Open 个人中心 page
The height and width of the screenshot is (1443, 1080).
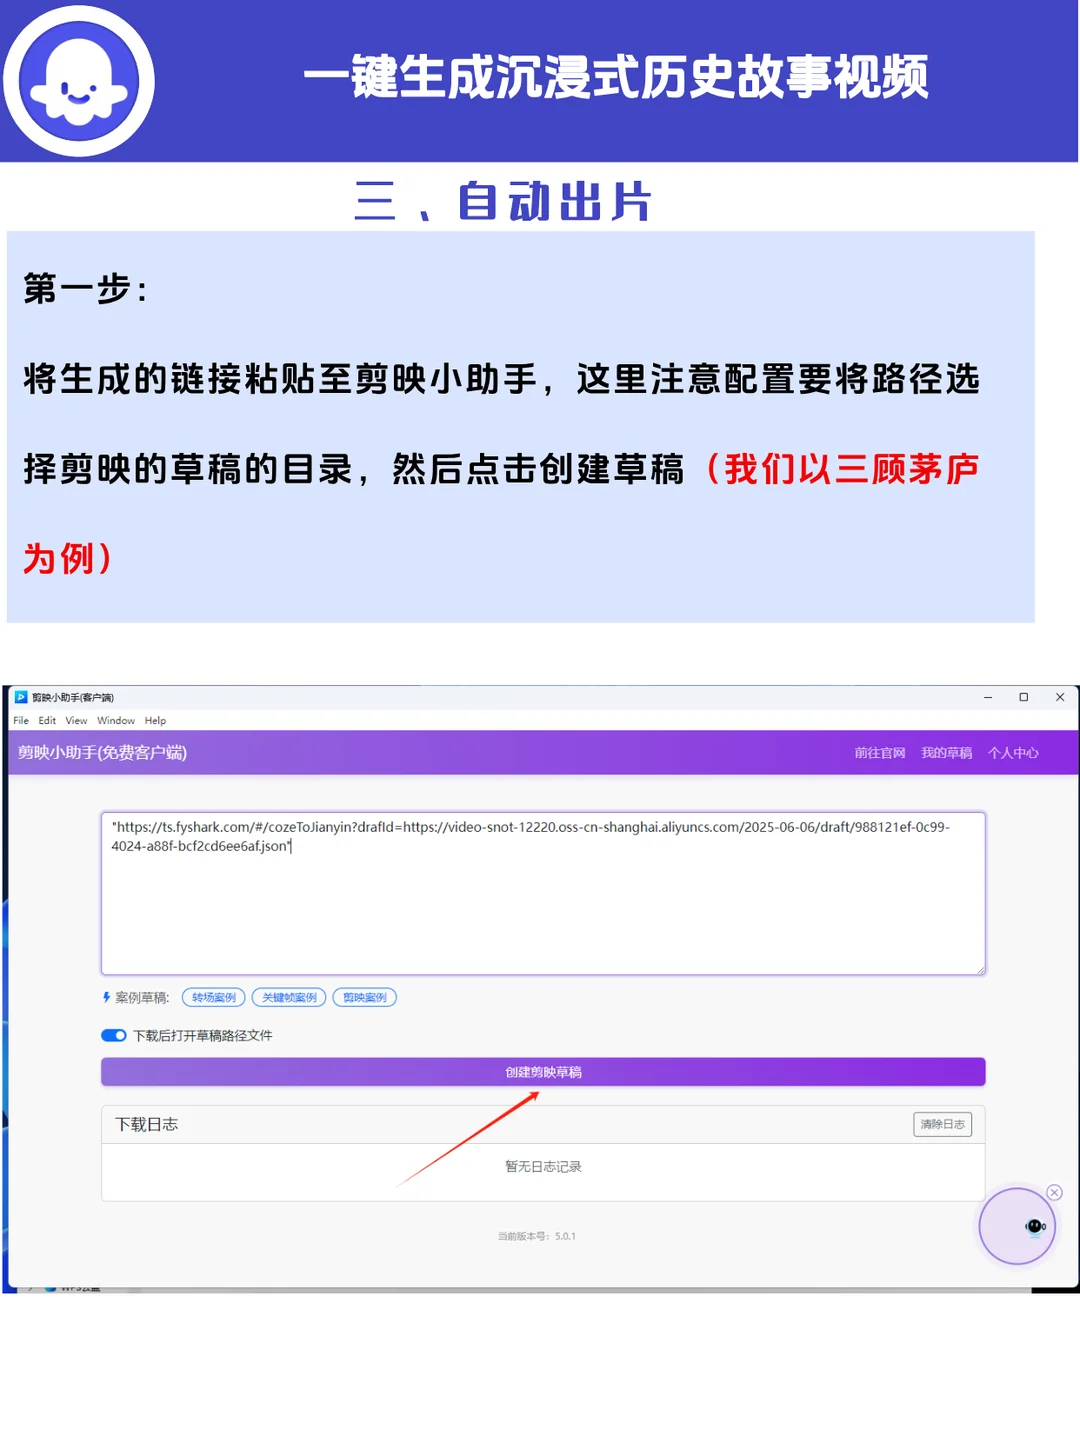click(x=1013, y=753)
